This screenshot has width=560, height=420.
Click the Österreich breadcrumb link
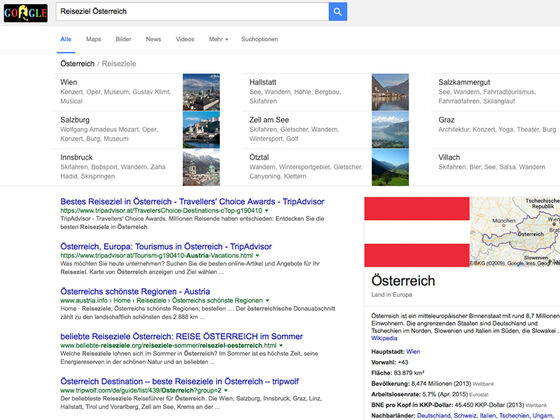click(78, 64)
